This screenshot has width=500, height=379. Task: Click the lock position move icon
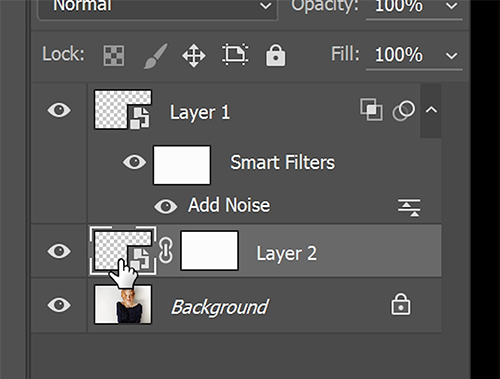coord(194,55)
